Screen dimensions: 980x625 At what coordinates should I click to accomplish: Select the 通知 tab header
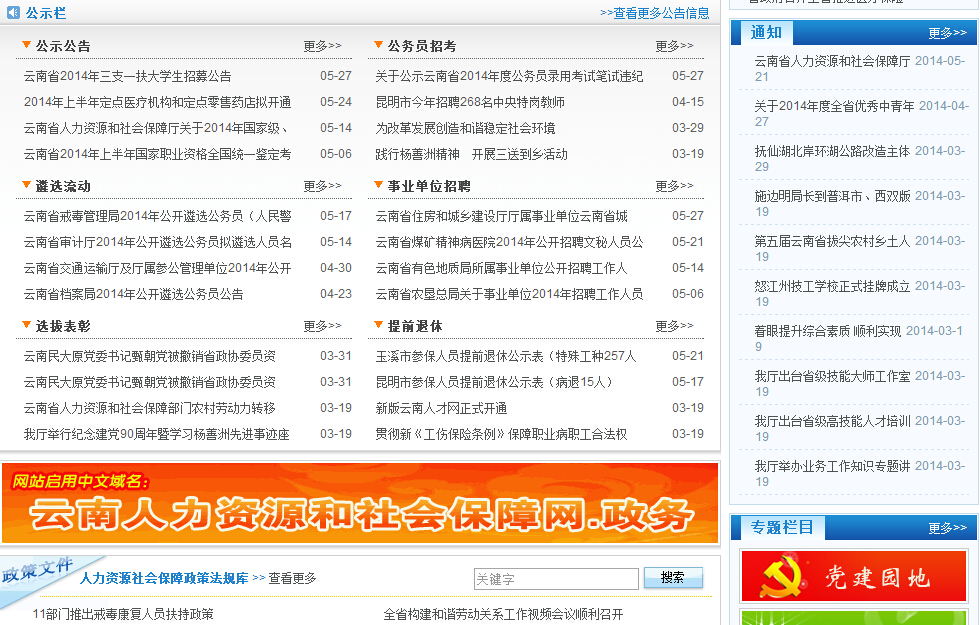tap(766, 32)
